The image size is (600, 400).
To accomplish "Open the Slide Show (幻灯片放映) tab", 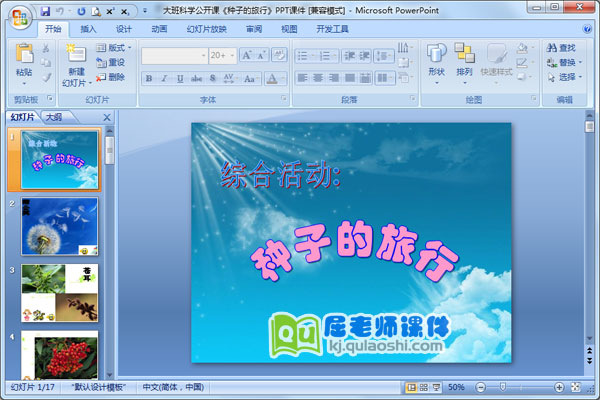I will pos(207,29).
